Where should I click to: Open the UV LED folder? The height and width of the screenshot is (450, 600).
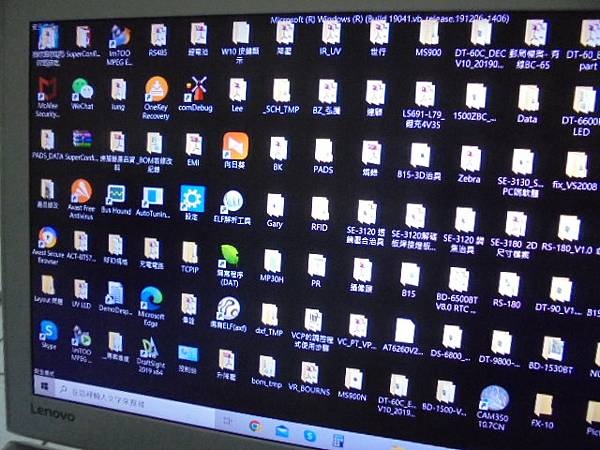82,294
